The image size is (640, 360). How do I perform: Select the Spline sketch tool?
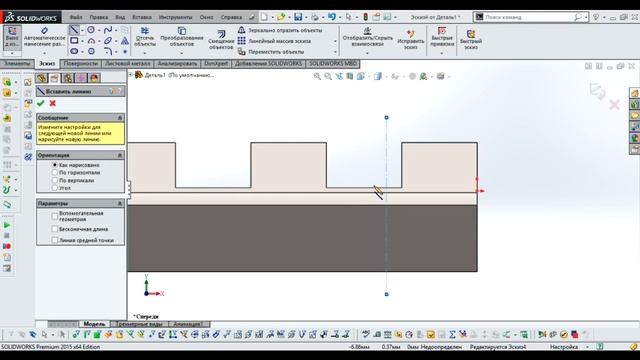click(x=108, y=30)
